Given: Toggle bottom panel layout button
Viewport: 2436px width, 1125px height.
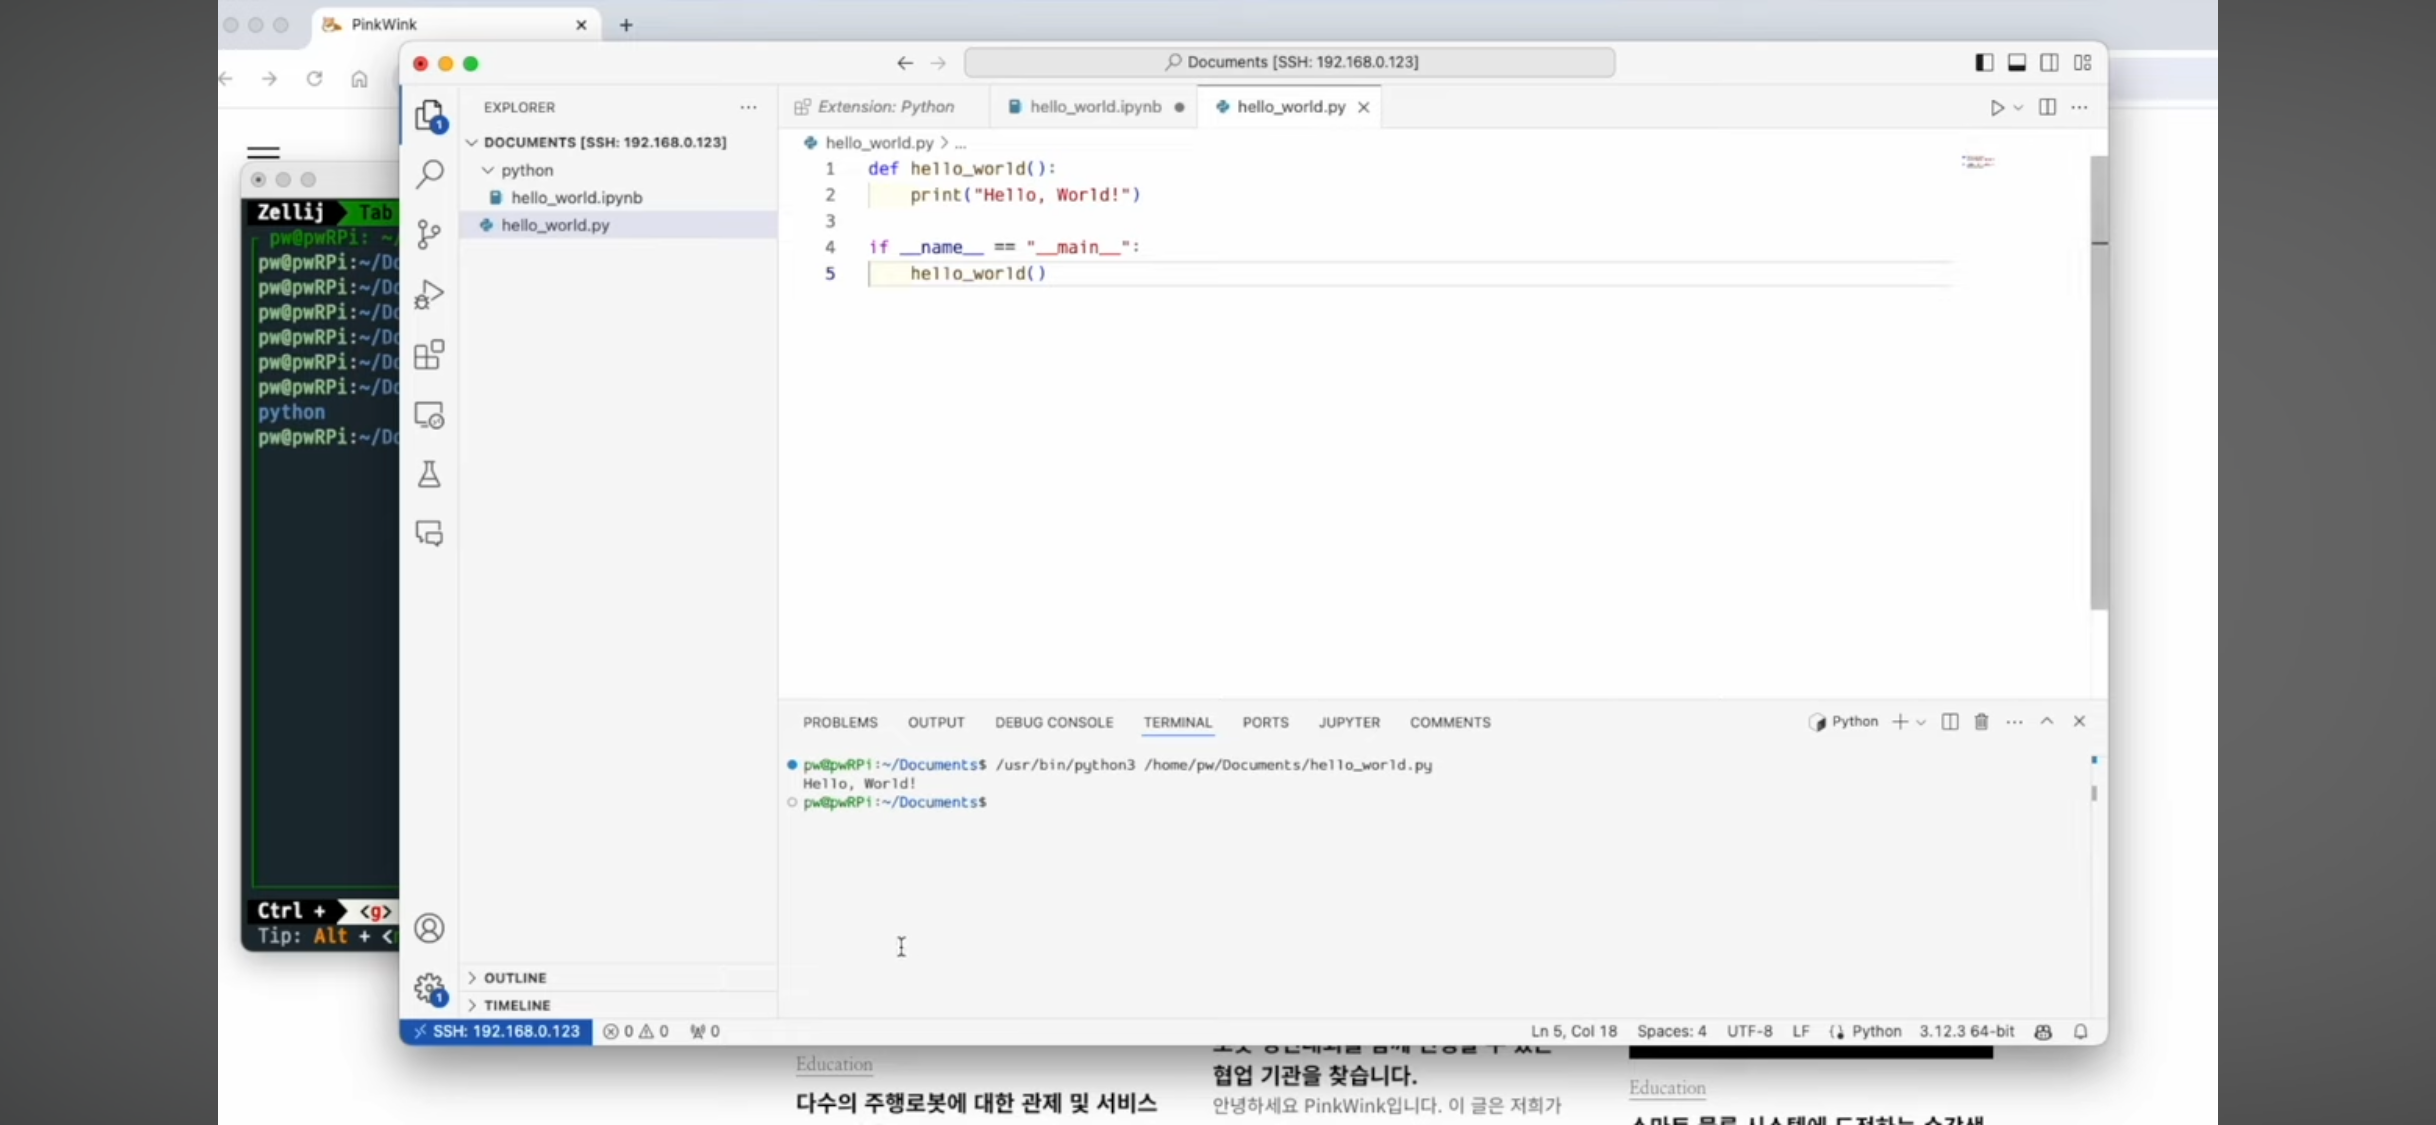Looking at the screenshot, I should pyautogui.click(x=2017, y=62).
